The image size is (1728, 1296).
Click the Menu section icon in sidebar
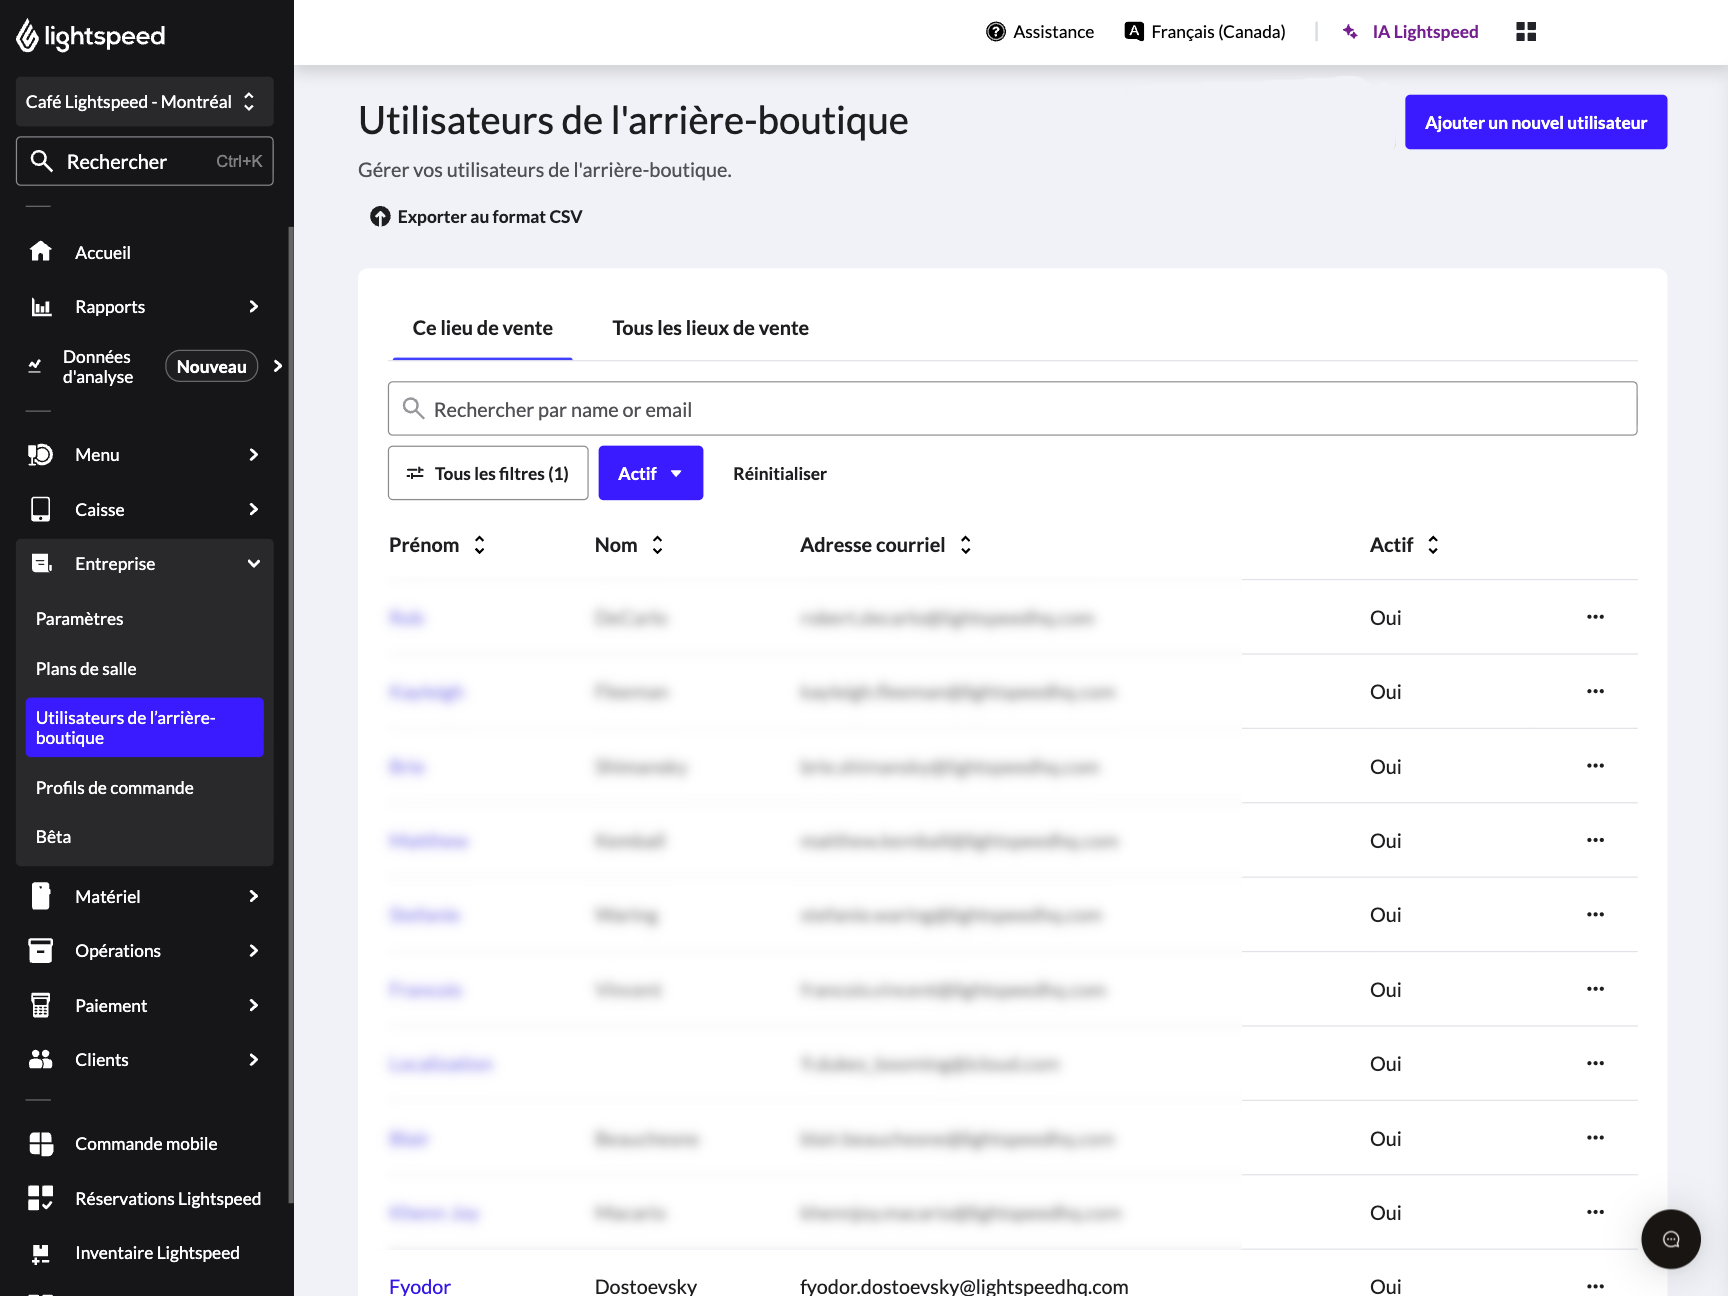tap(40, 455)
